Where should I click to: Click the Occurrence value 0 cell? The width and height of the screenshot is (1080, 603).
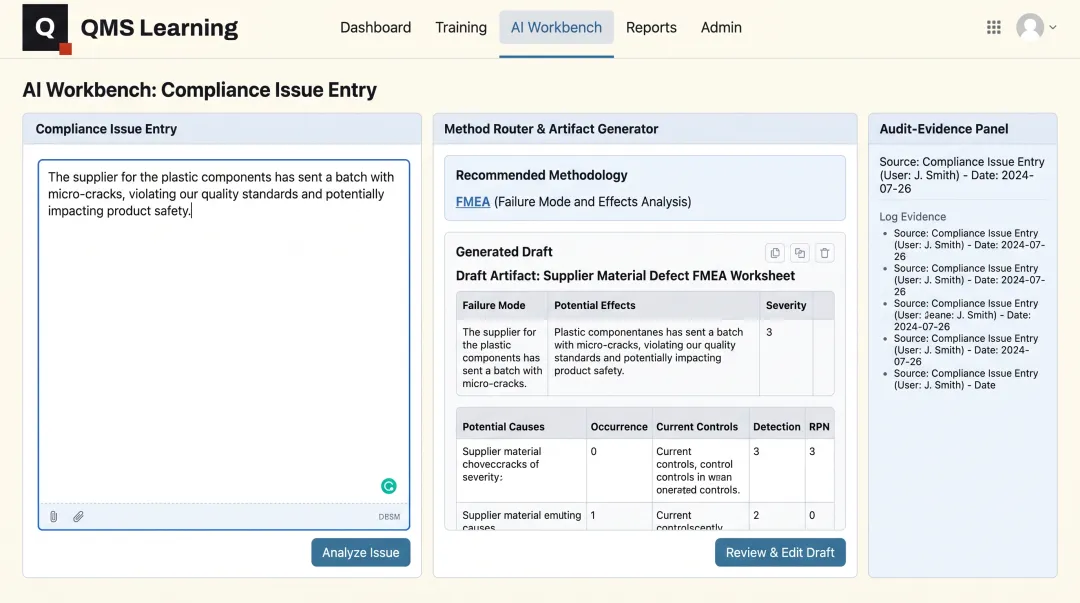[x=619, y=471]
